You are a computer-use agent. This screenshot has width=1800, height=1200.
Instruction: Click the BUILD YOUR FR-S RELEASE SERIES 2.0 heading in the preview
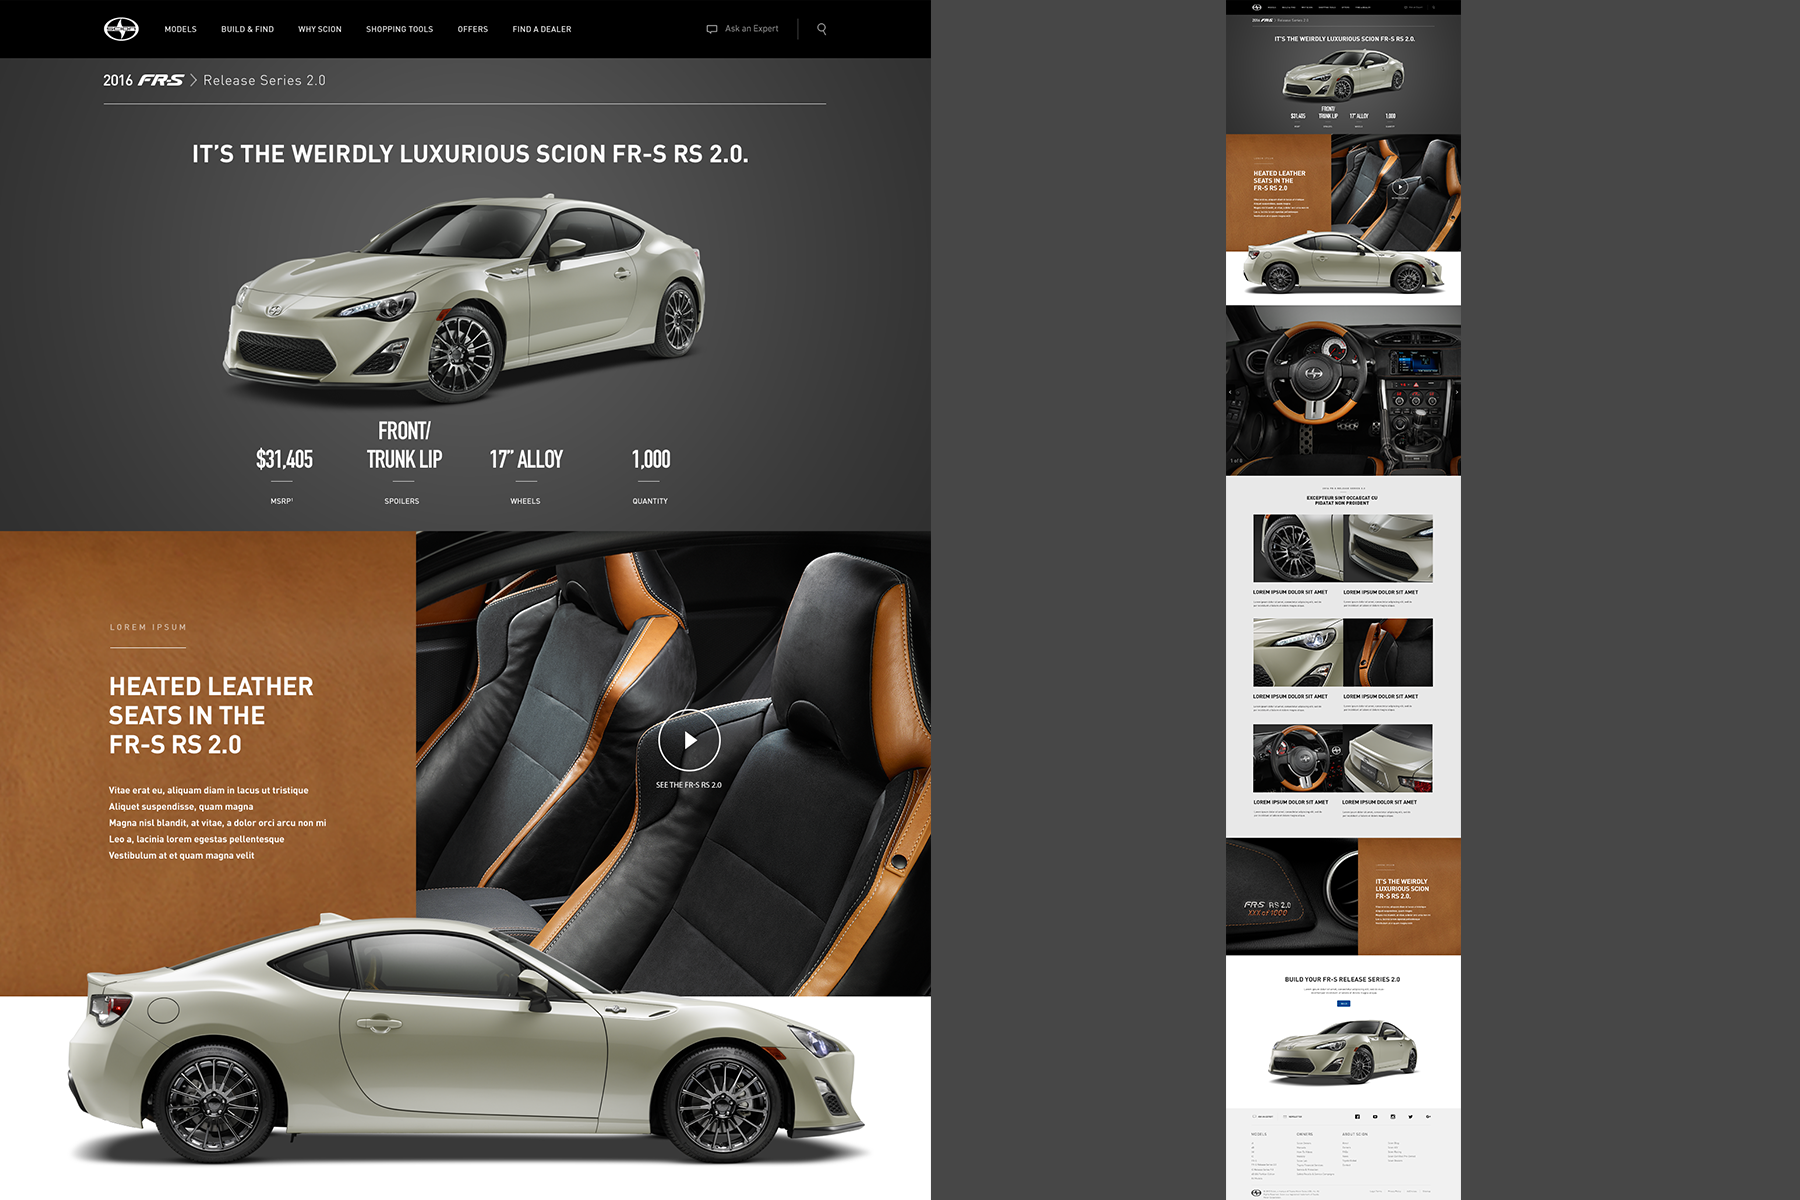(x=1342, y=979)
